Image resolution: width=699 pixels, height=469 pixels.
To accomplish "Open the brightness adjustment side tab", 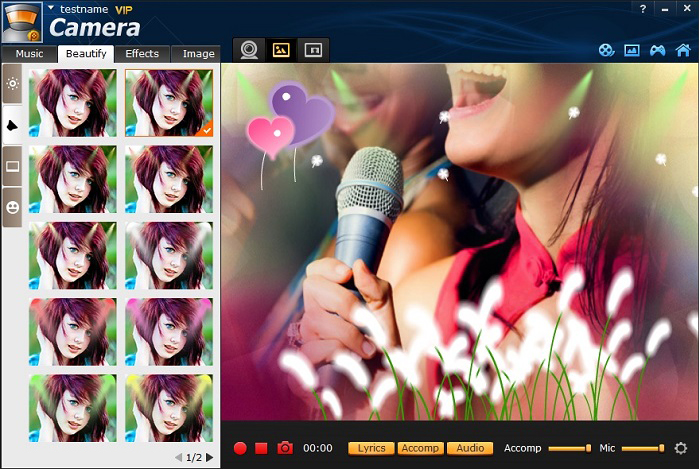I will tap(13, 84).
